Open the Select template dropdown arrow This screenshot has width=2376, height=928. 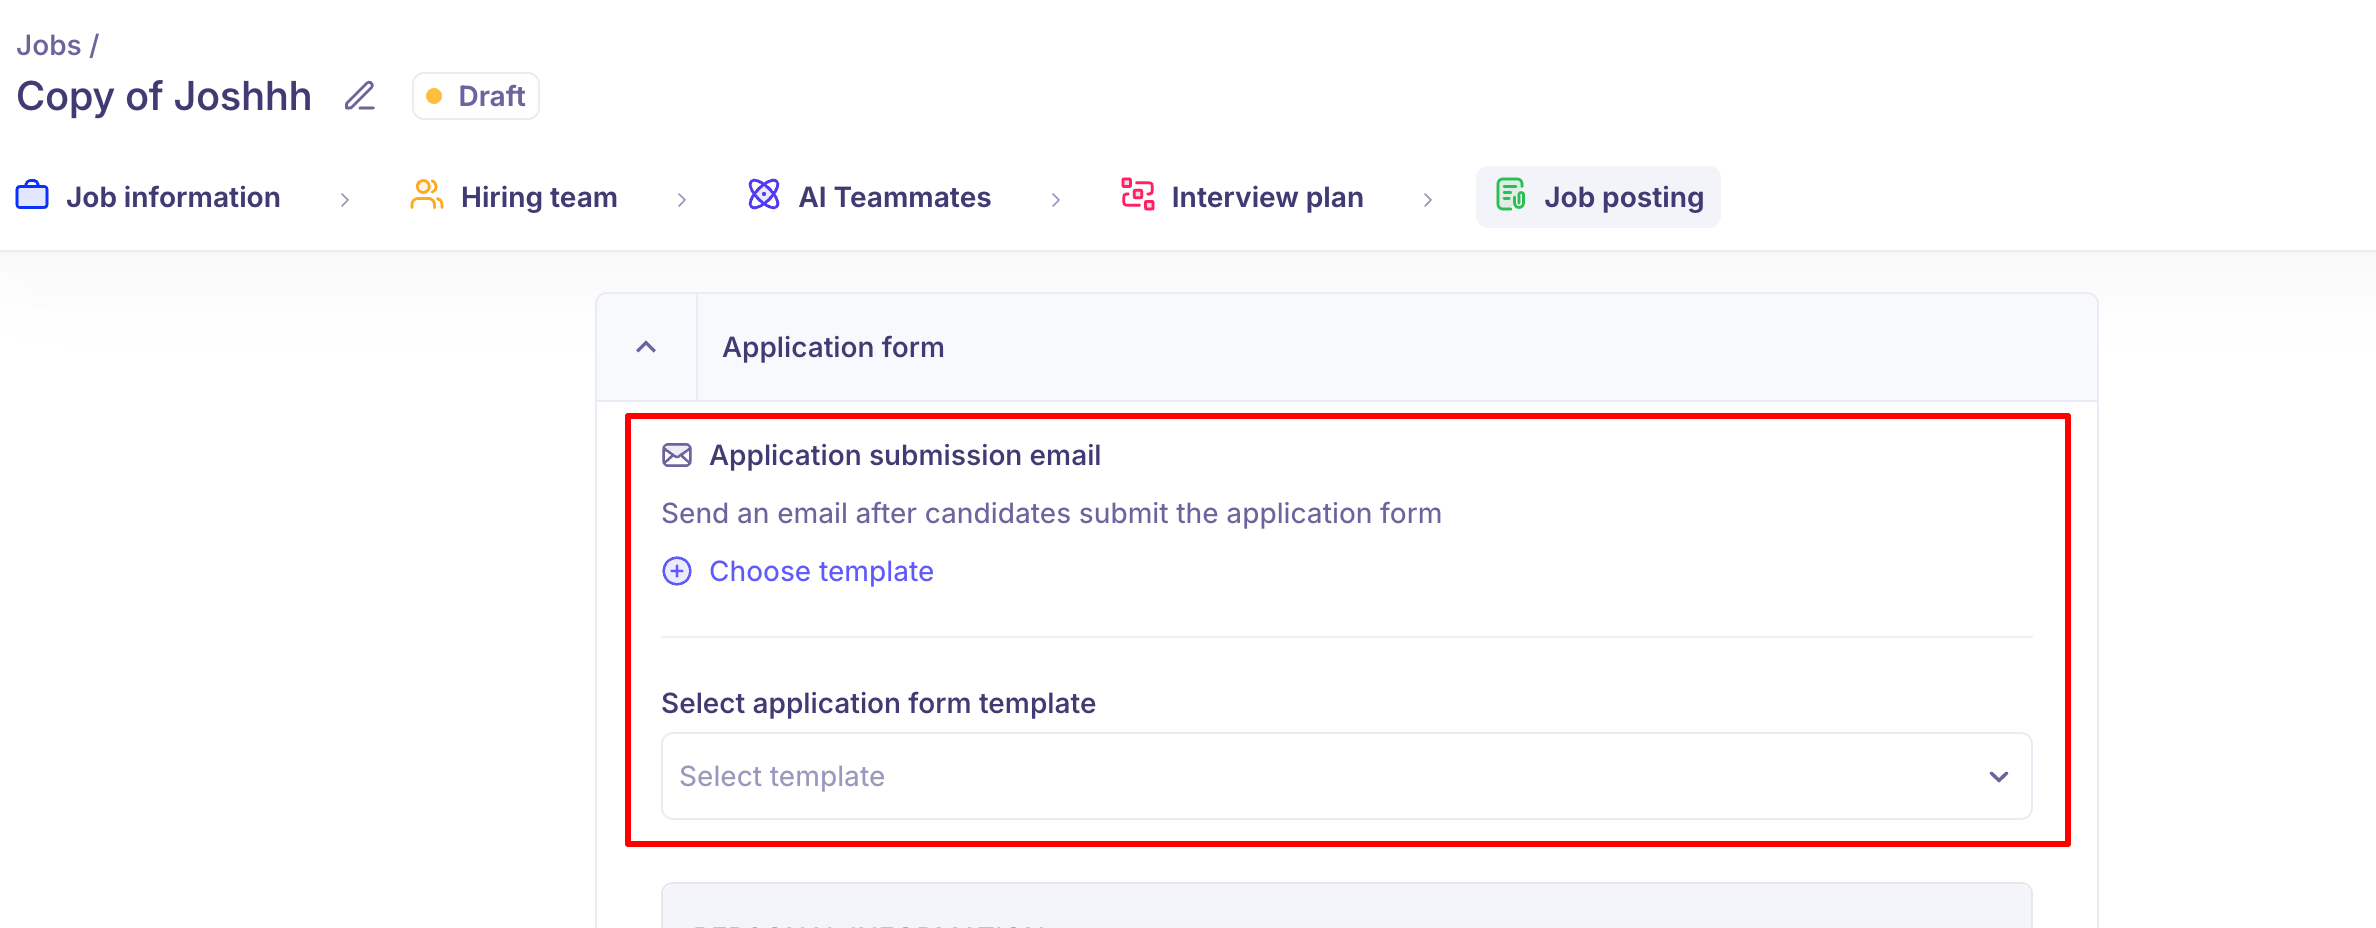[x=1999, y=777]
